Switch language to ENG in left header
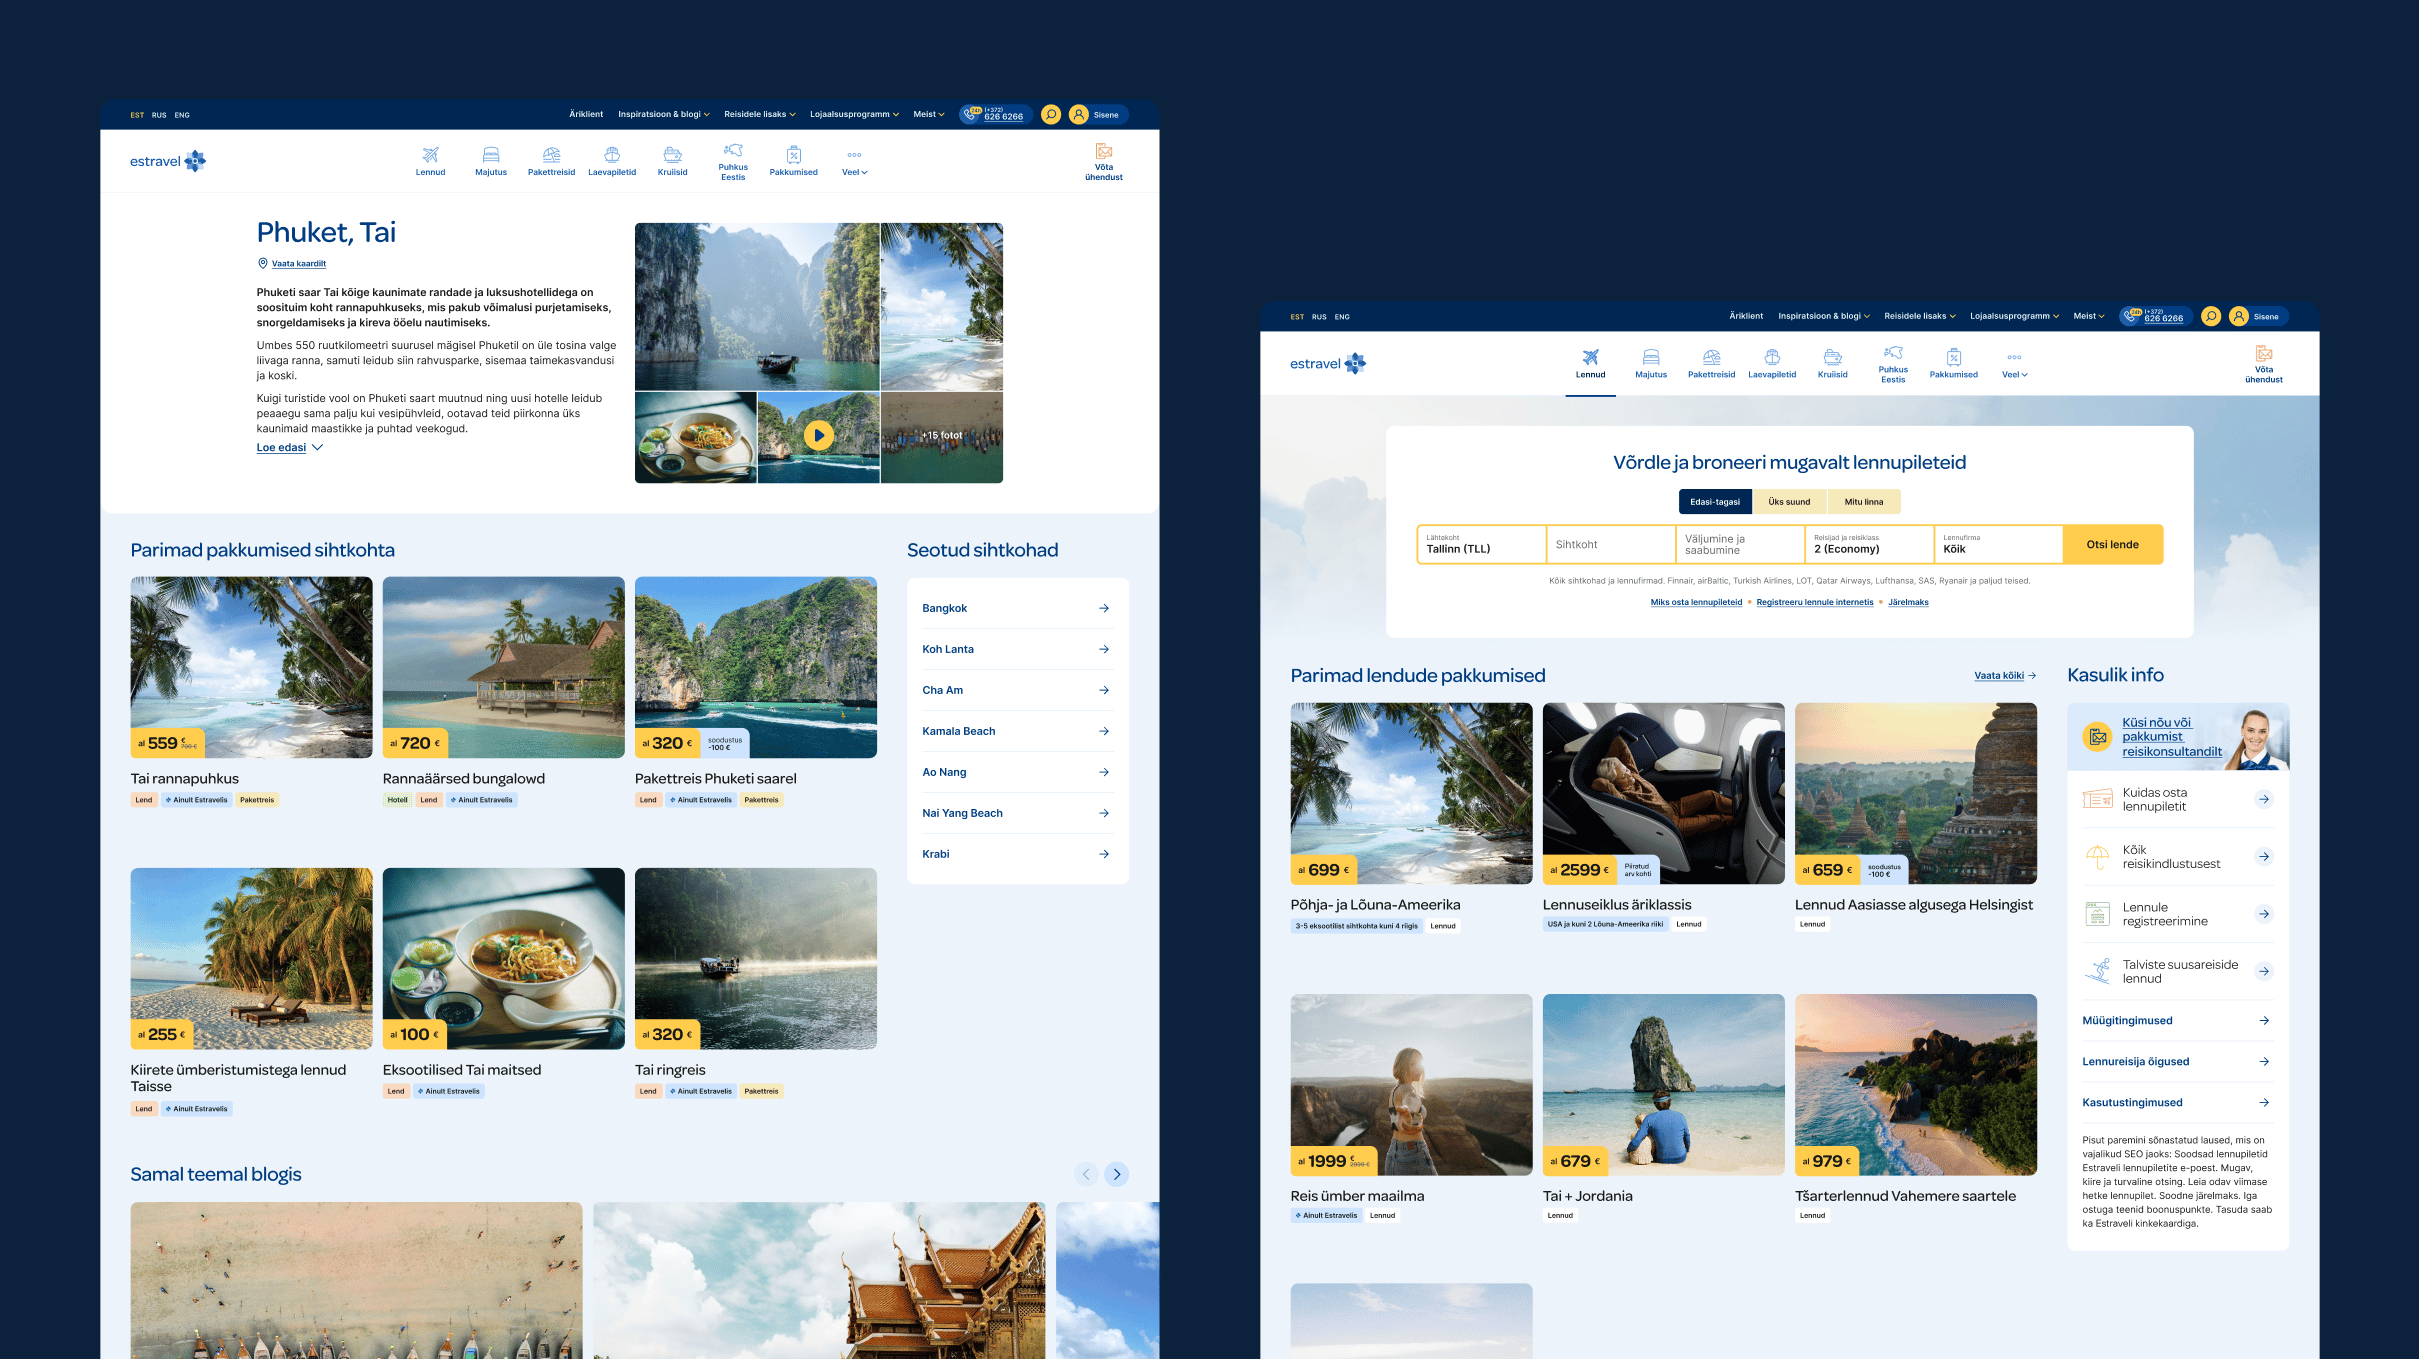 [x=182, y=115]
